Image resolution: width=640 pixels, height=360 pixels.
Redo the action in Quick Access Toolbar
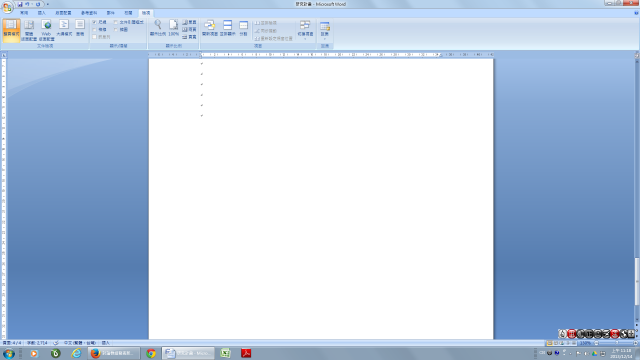(x=38, y=4)
